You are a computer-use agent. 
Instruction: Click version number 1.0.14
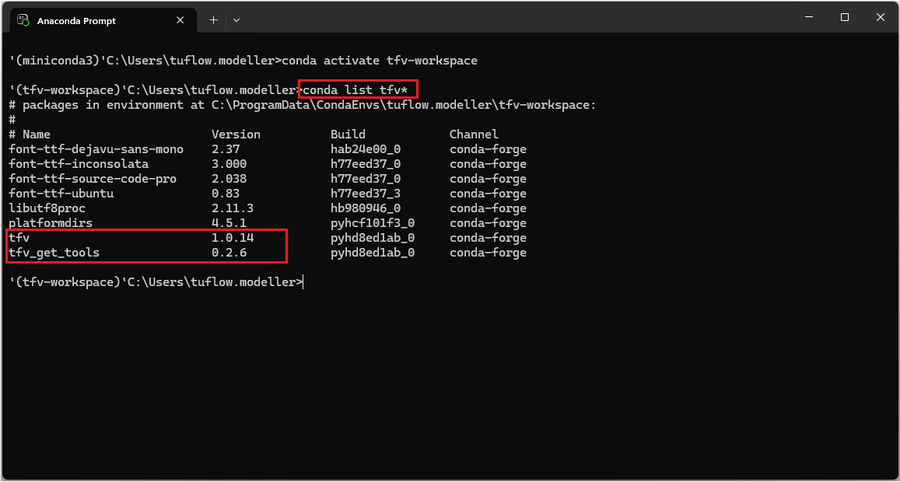[x=233, y=238]
